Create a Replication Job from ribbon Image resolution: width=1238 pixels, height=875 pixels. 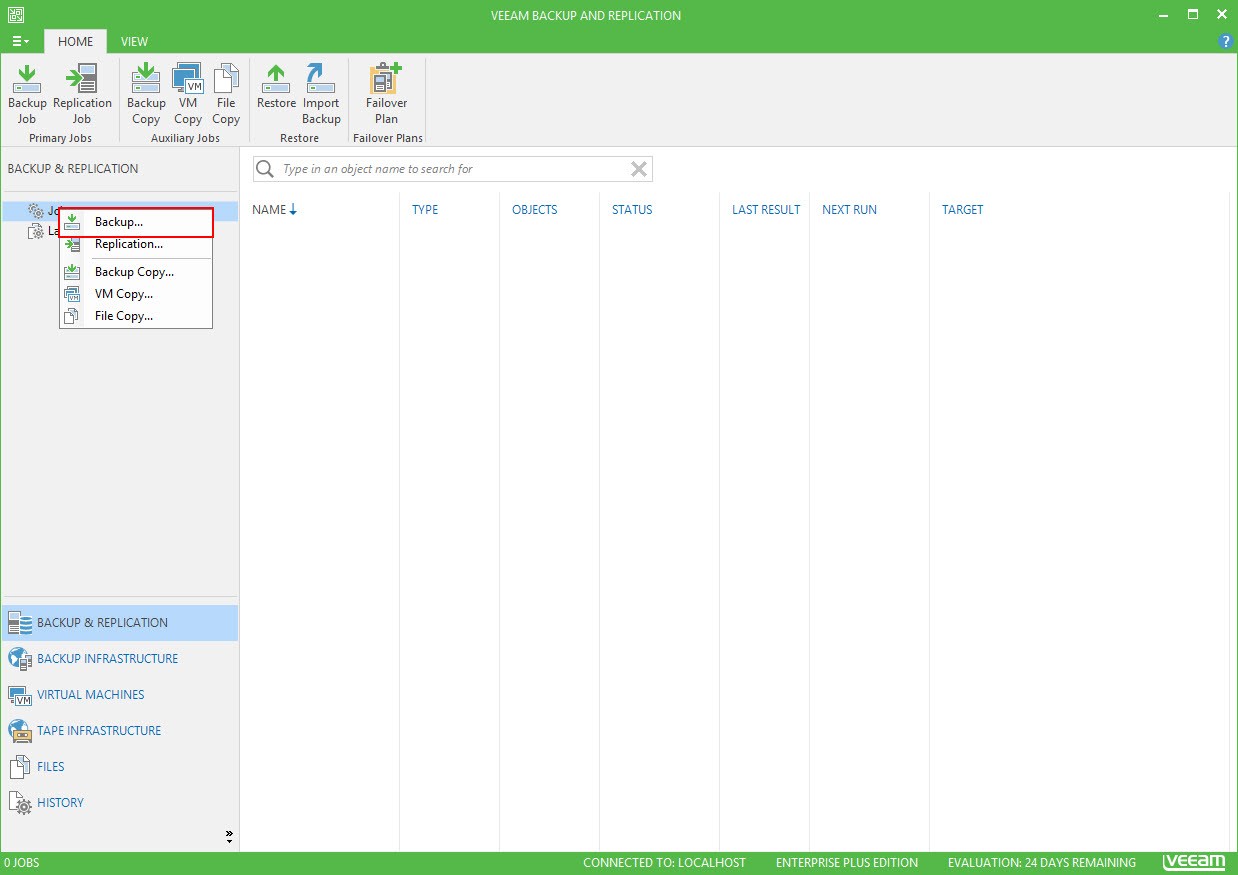(x=82, y=94)
